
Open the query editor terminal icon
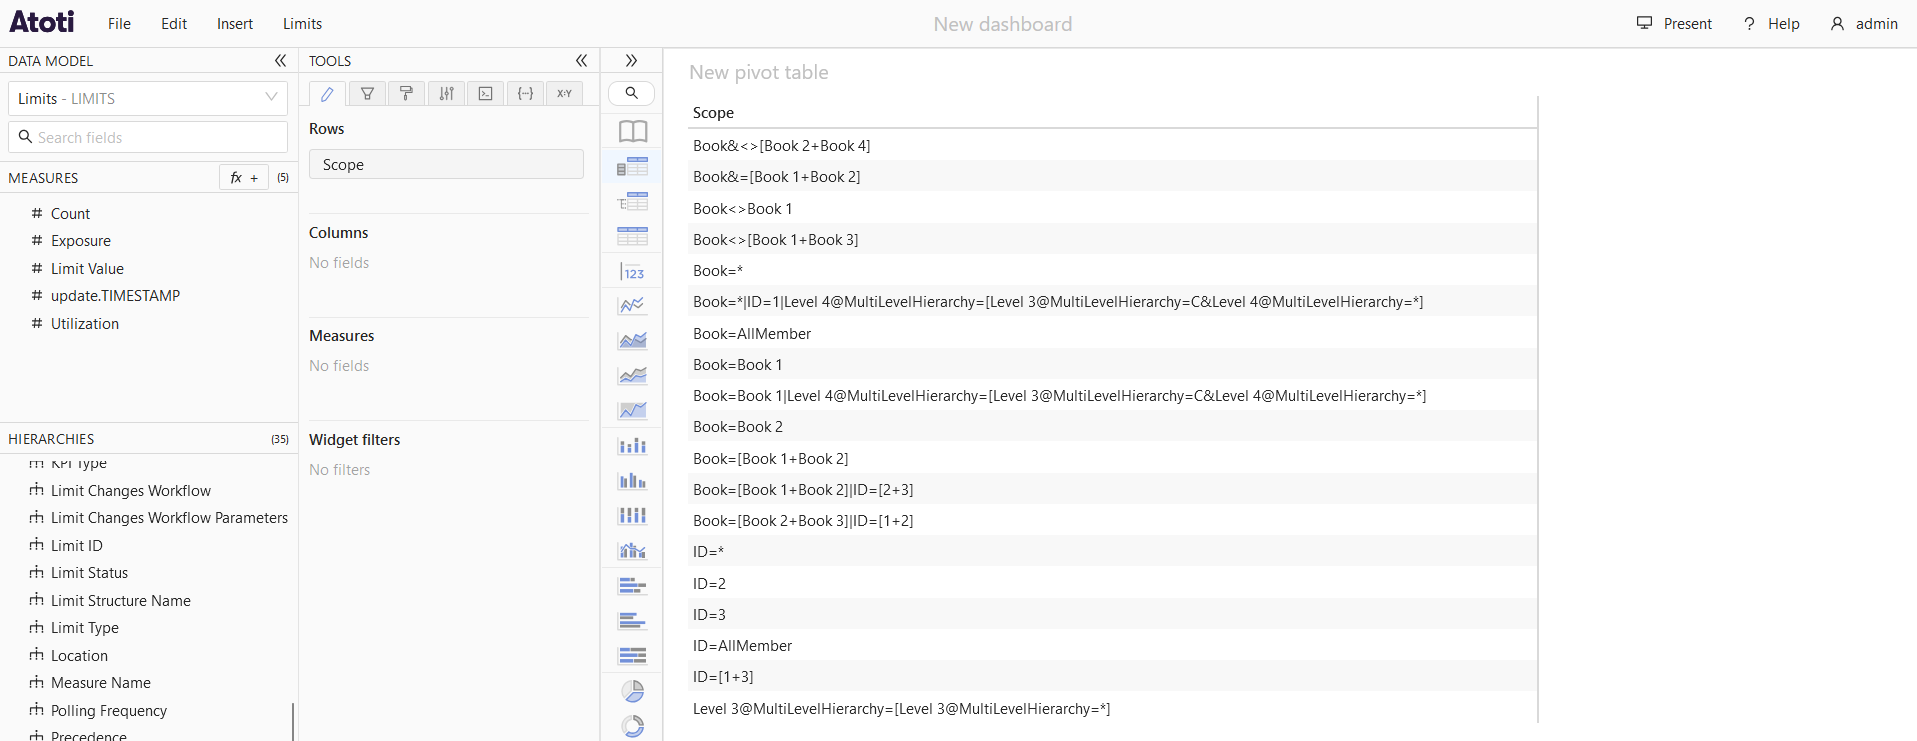[485, 94]
